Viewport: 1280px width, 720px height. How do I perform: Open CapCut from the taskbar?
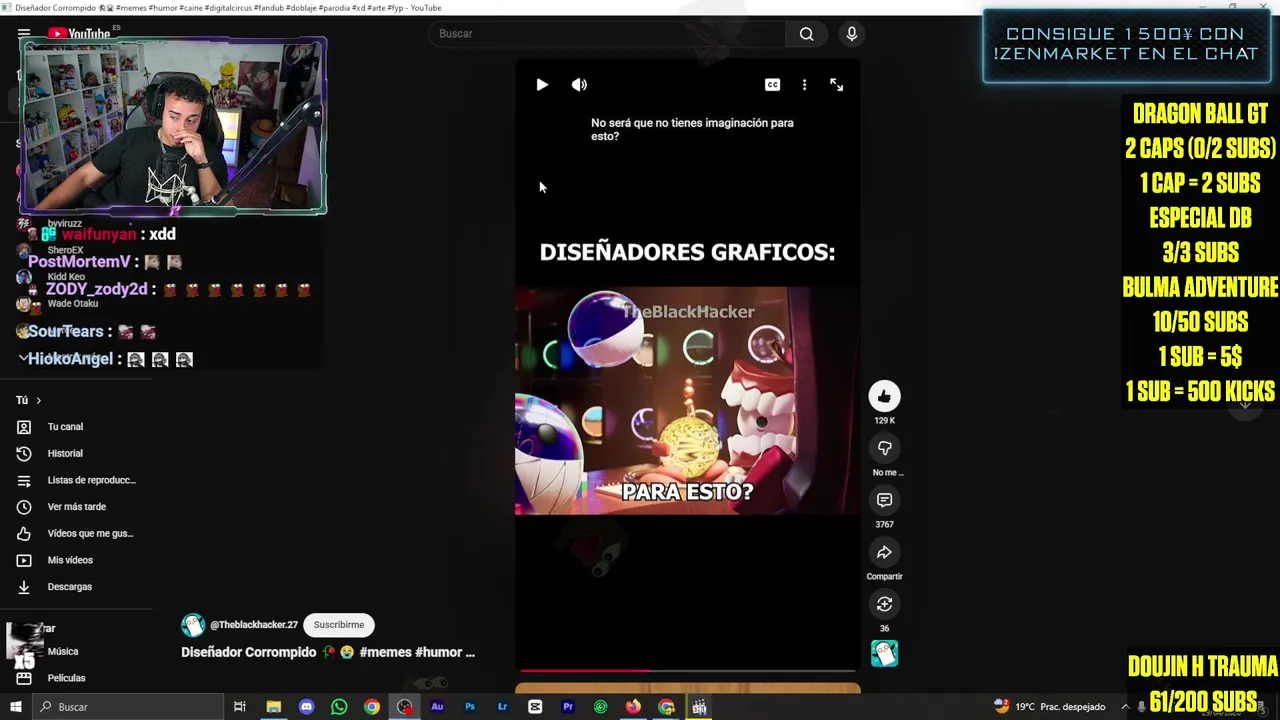(x=535, y=707)
